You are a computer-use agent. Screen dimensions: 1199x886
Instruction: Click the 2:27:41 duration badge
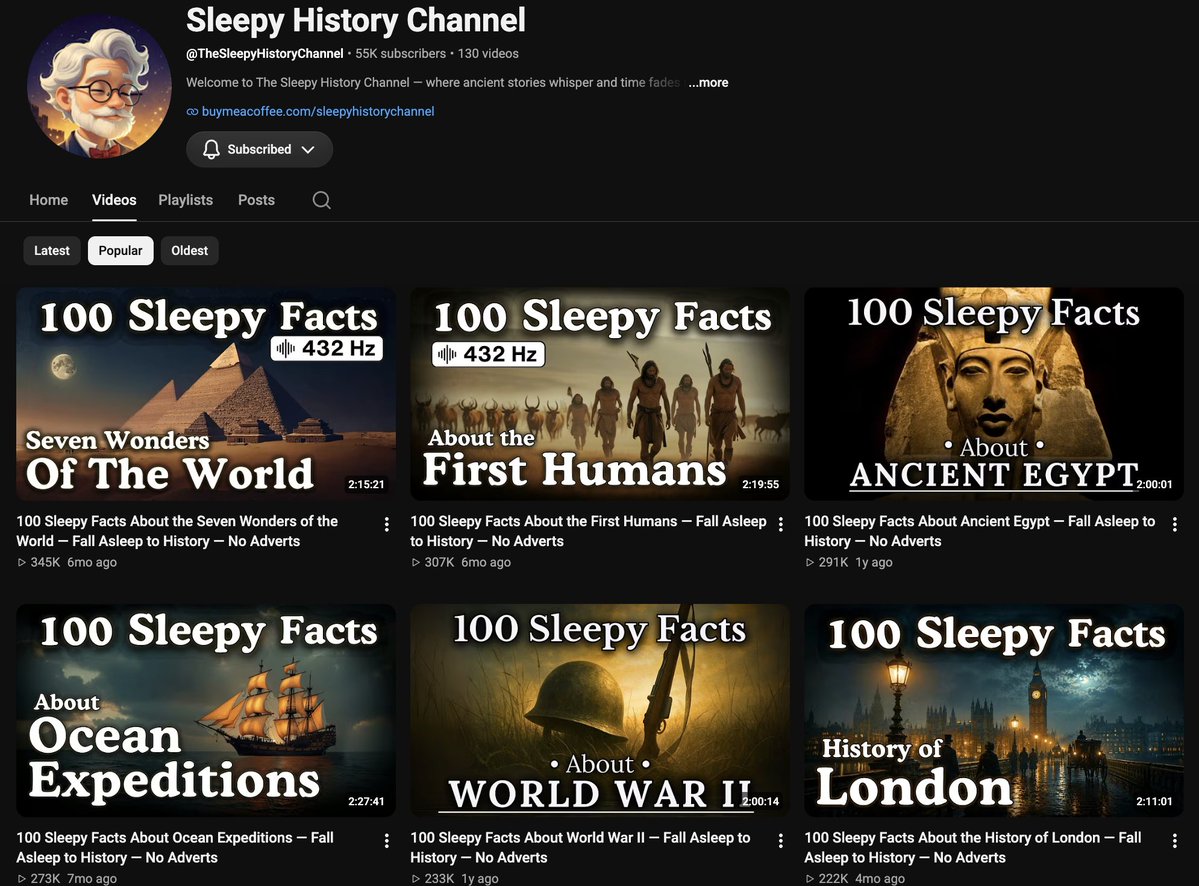366,802
